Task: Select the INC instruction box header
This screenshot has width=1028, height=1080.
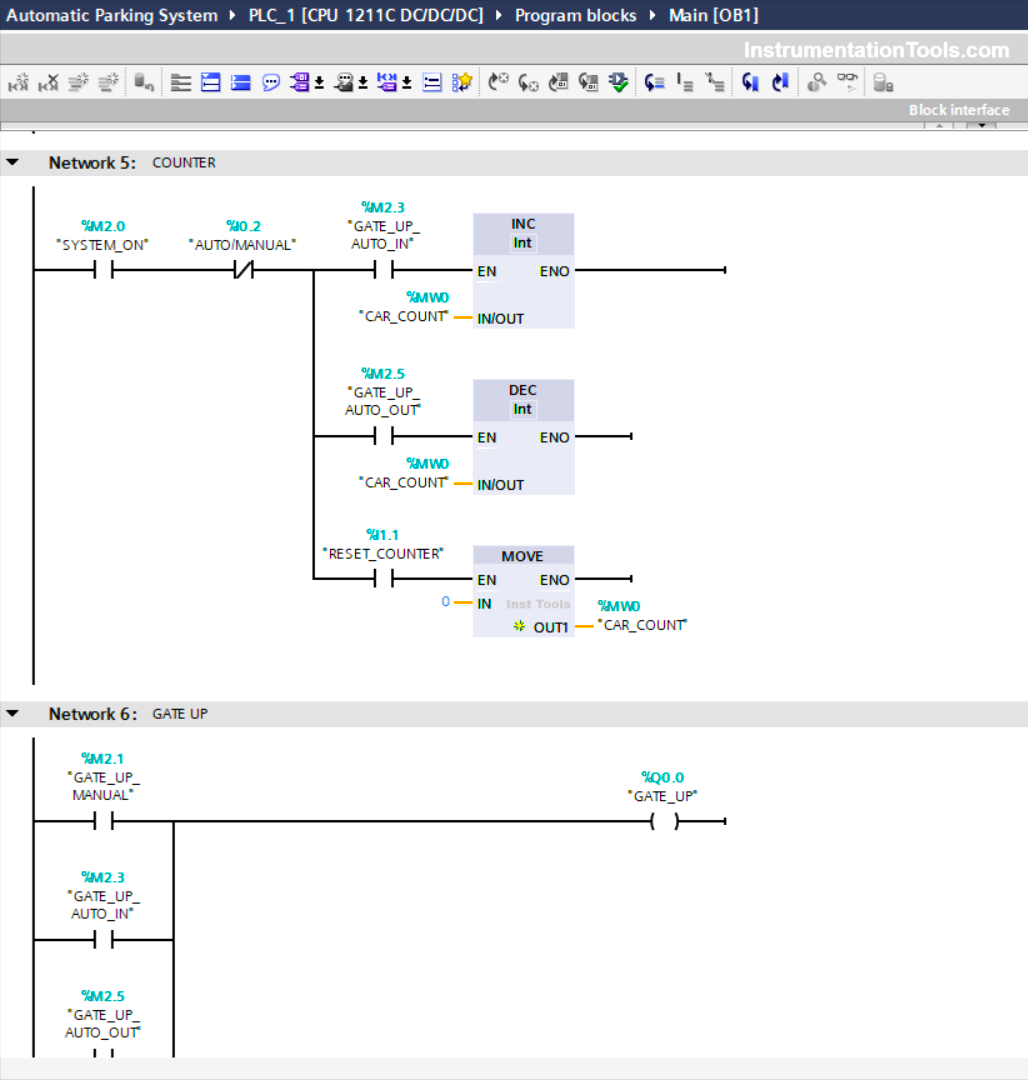Action: pos(523,224)
